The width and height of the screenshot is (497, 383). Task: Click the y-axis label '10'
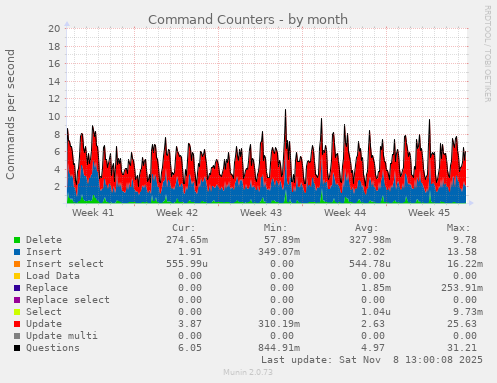coord(54,117)
